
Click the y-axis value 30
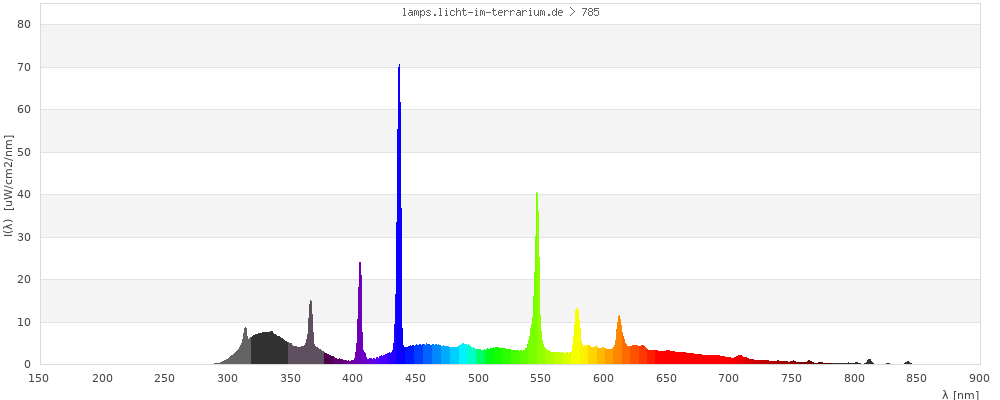point(26,237)
